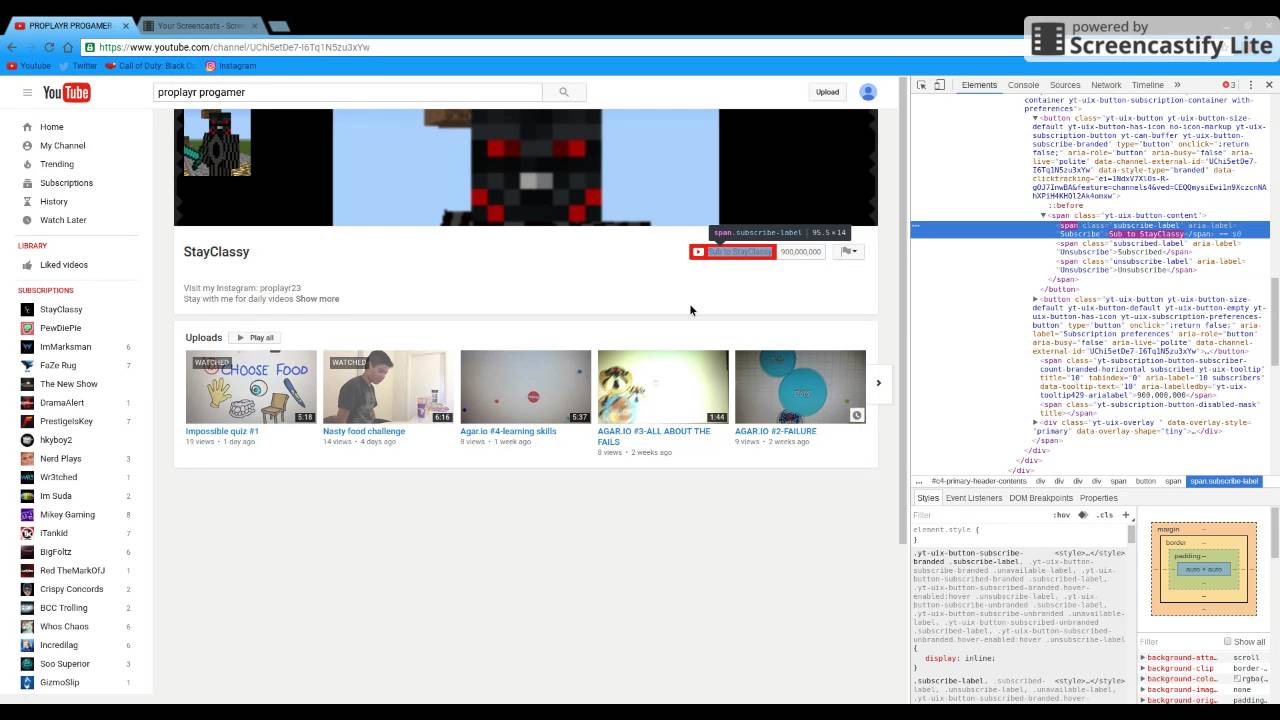Open the YouTube hamburger guide menu

pyautogui.click(x=27, y=92)
